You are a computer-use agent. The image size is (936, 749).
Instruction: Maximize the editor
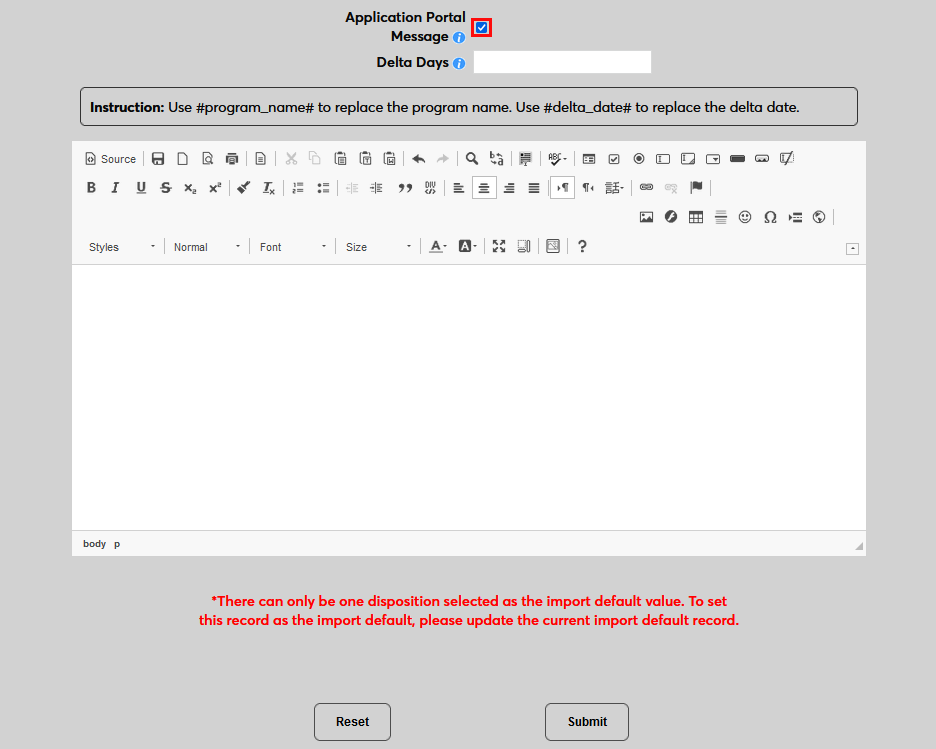pyautogui.click(x=499, y=246)
